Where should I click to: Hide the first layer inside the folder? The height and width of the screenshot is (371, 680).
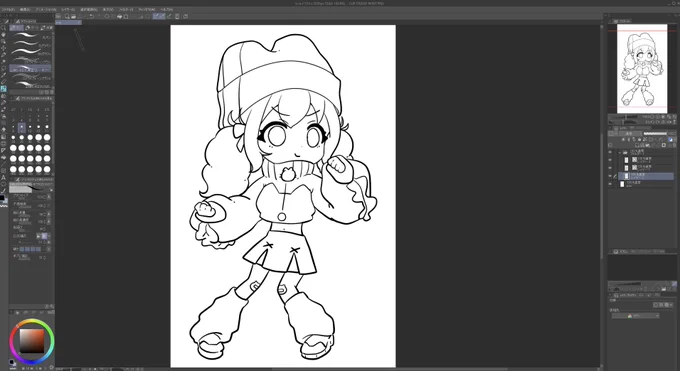point(610,160)
